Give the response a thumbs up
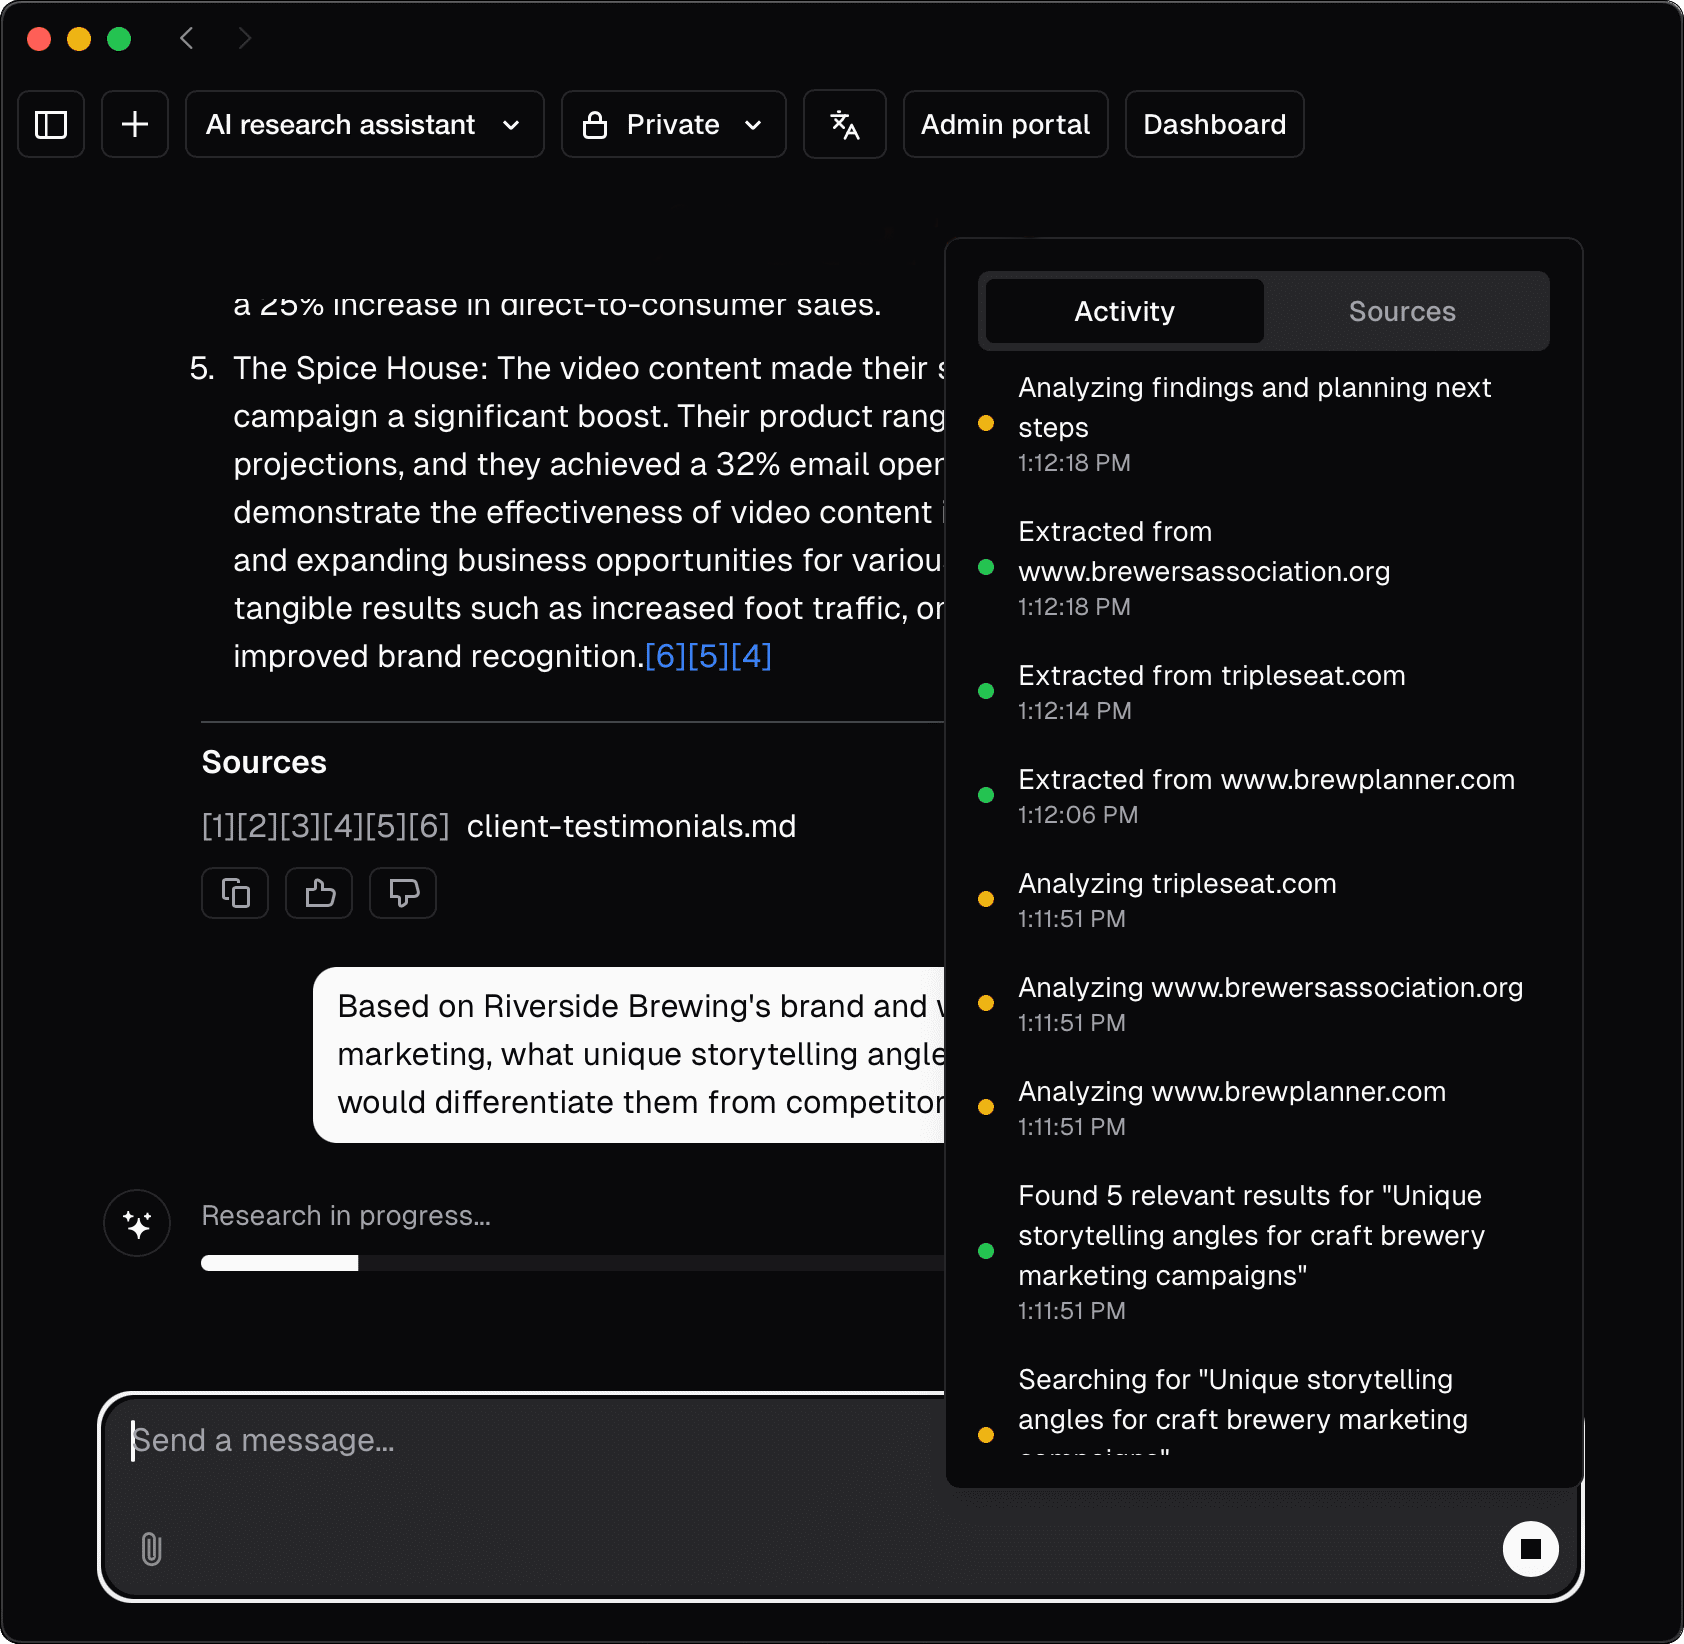Viewport: 1684px width, 1644px height. (319, 893)
